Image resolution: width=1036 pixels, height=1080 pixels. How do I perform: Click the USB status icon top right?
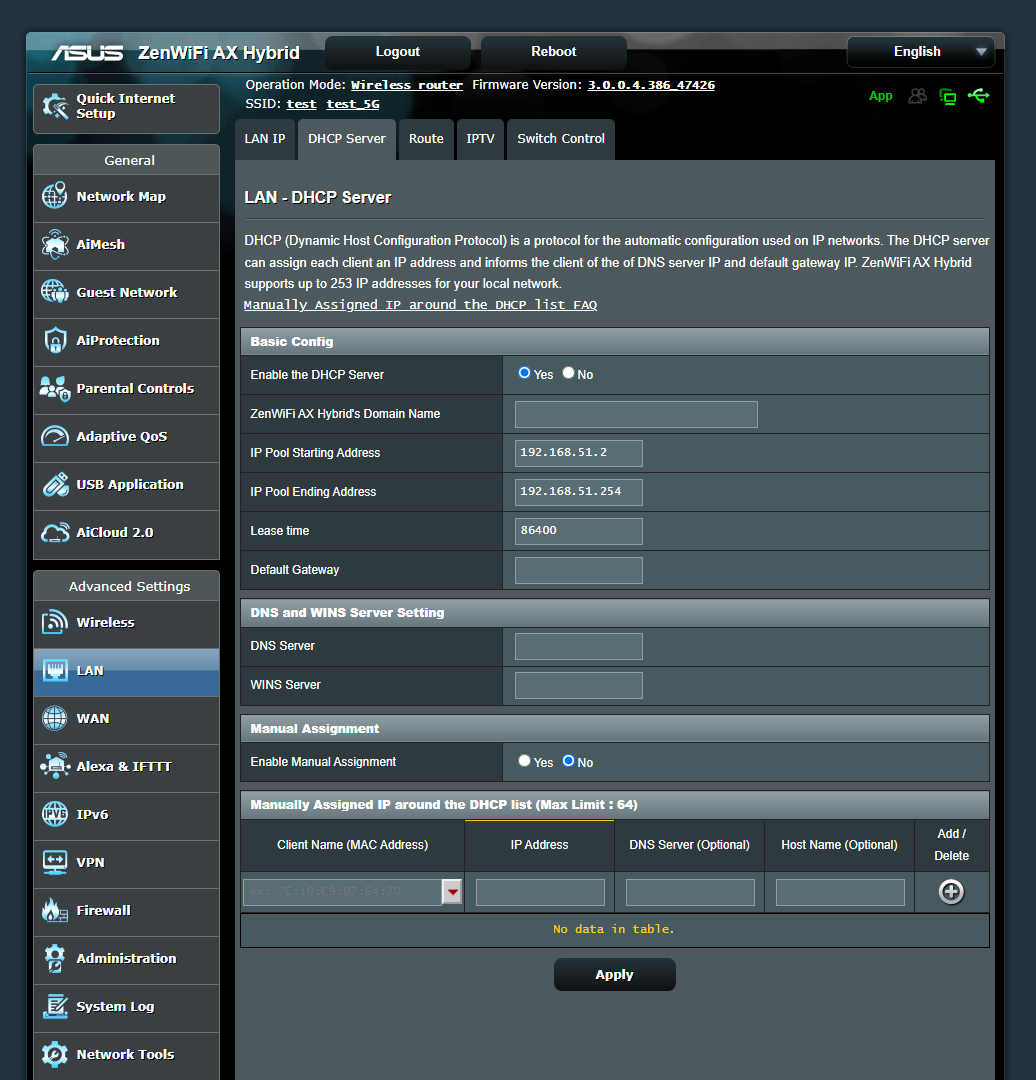click(979, 95)
